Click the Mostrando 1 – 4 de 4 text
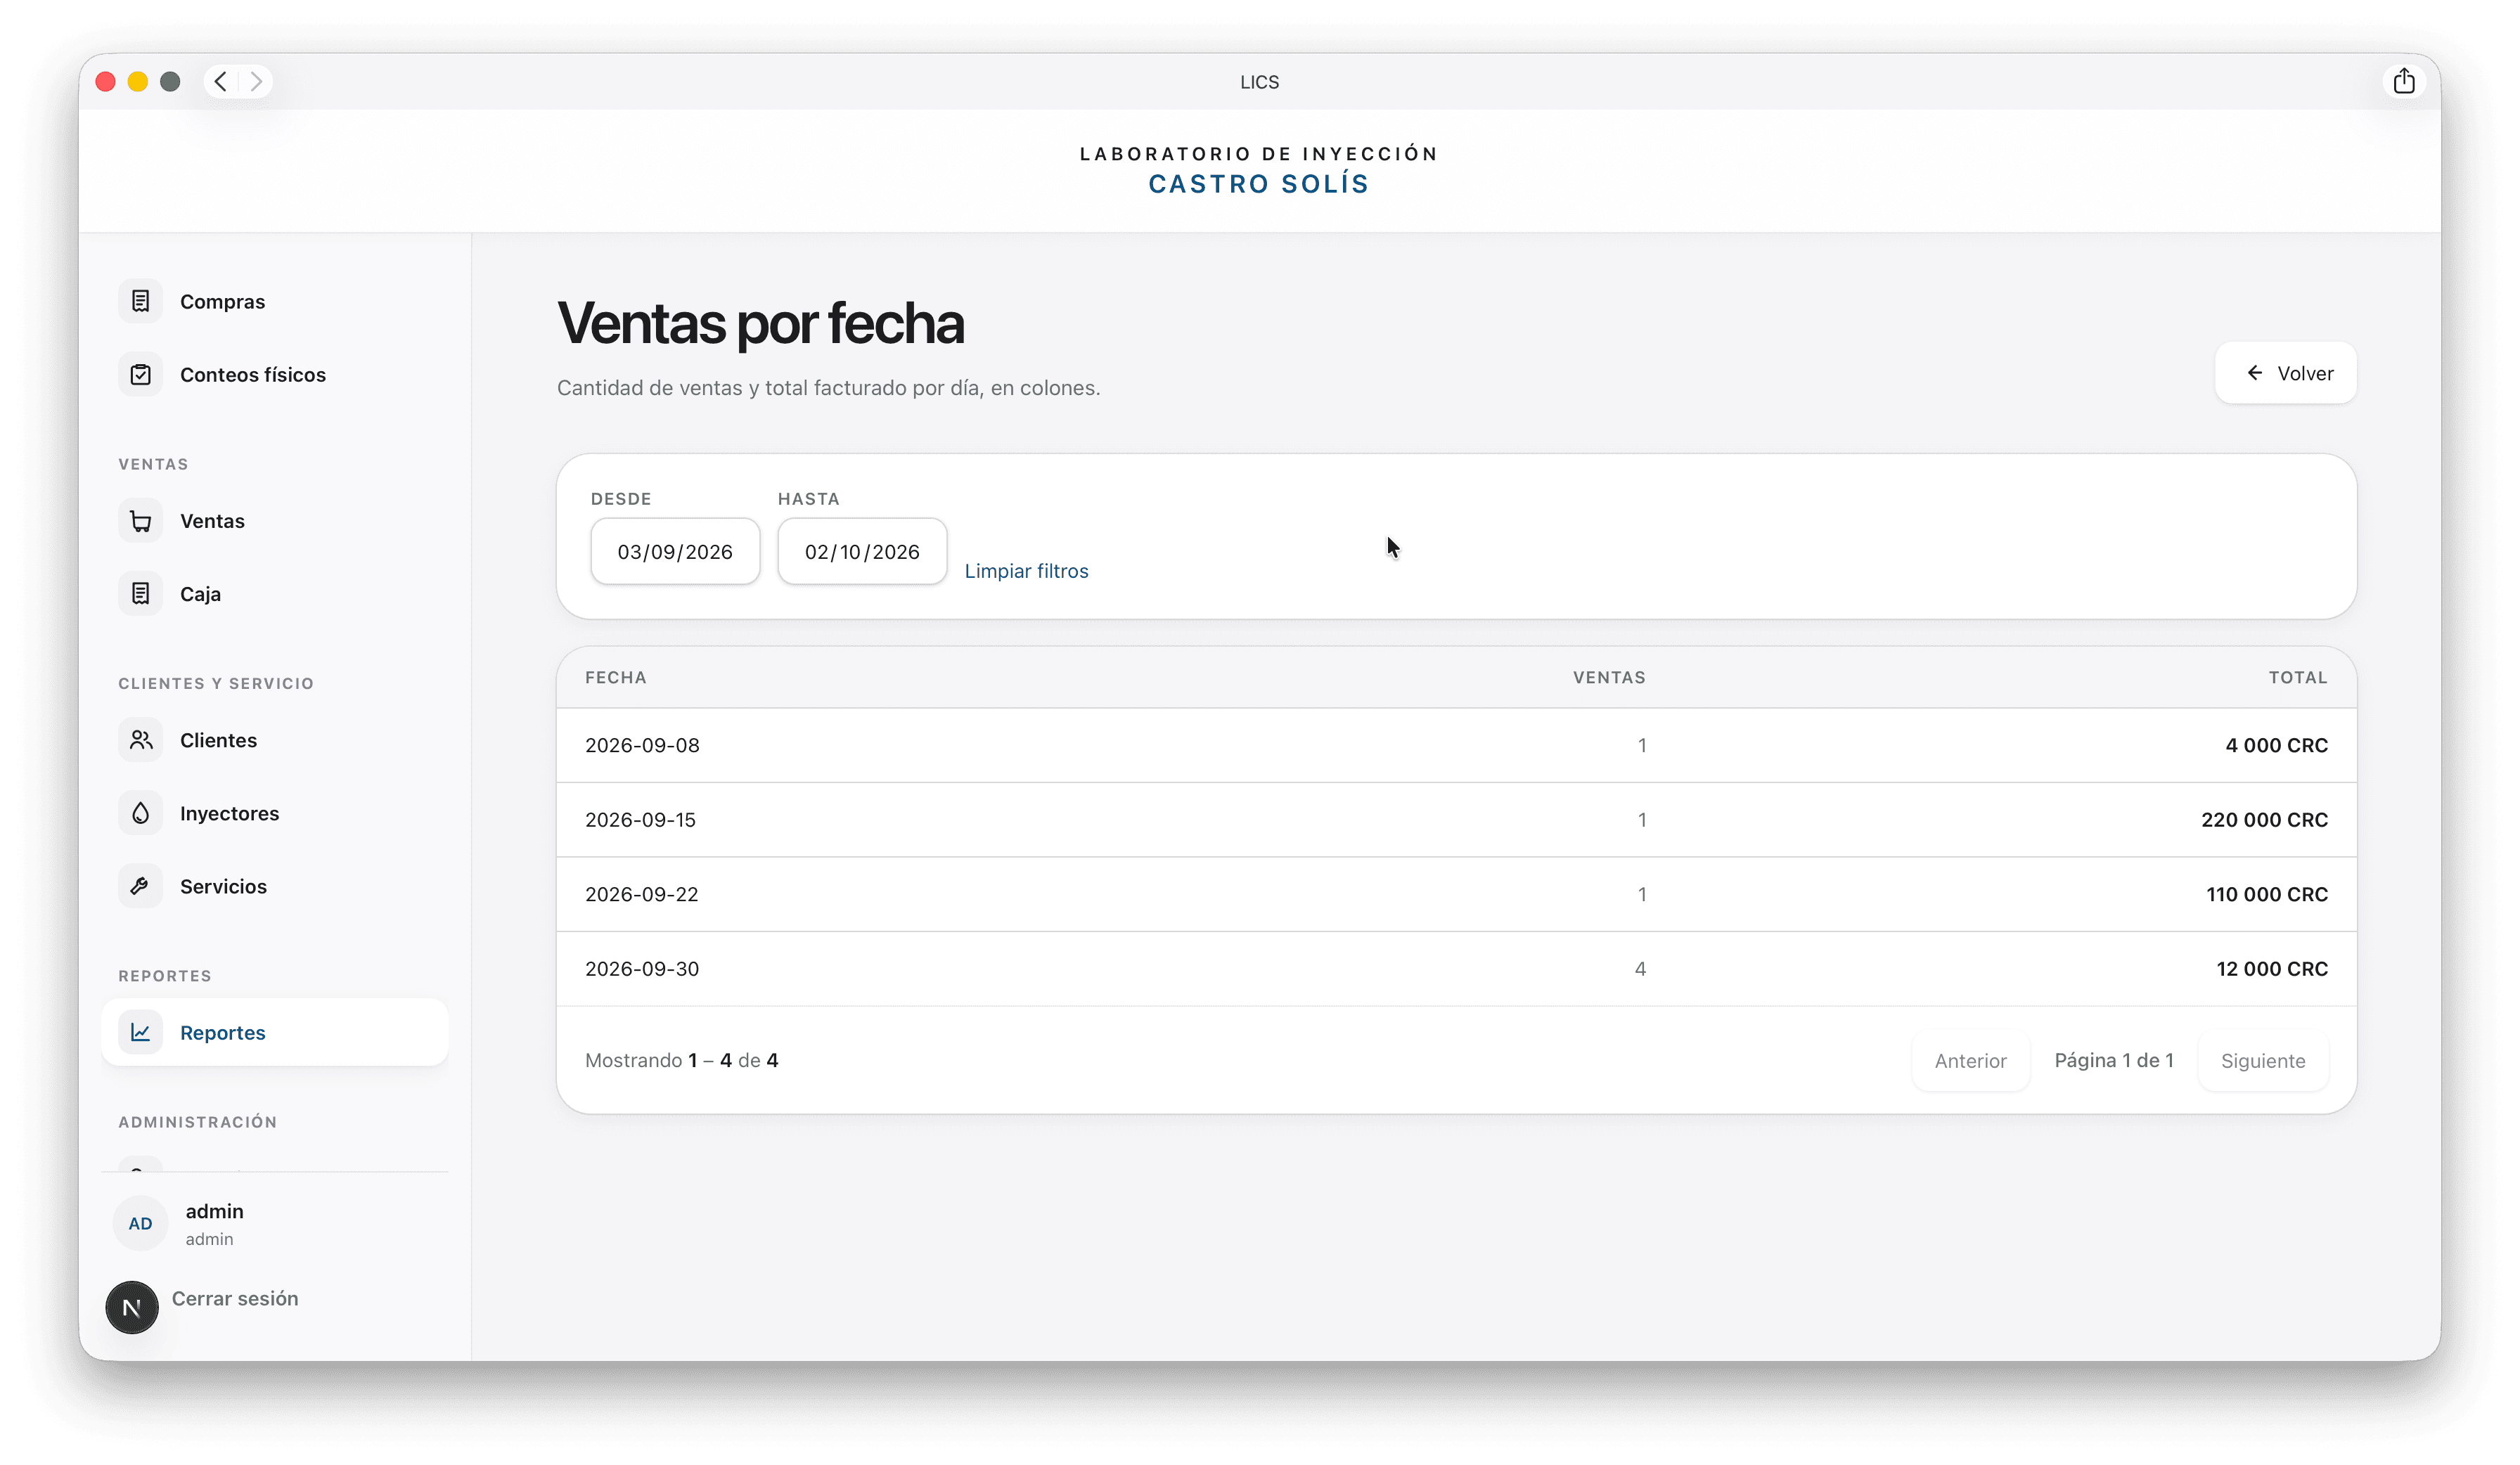This screenshot has height=1465, width=2520. (x=682, y=1060)
